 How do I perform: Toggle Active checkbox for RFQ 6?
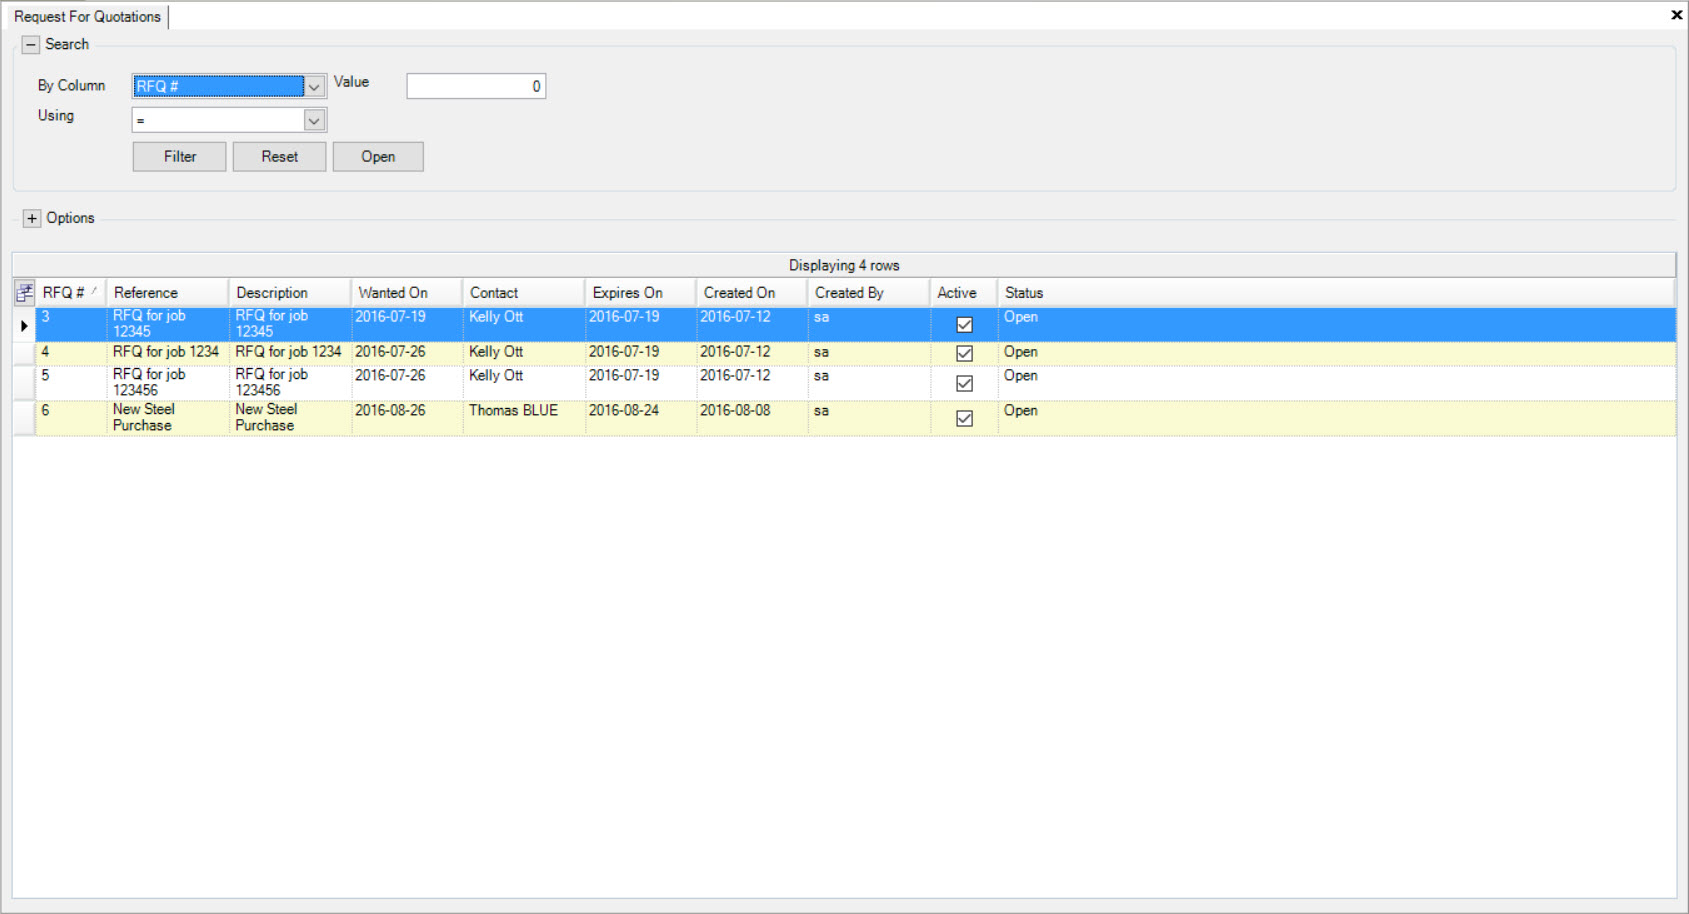964,418
